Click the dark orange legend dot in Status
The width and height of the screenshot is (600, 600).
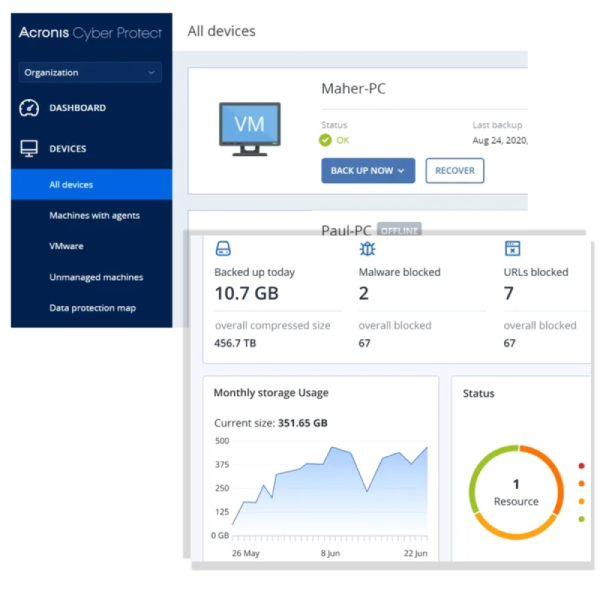[581, 484]
